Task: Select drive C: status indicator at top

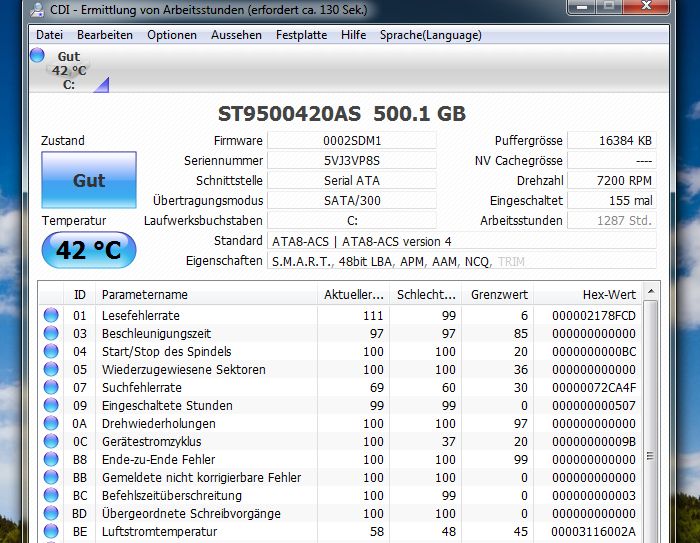Action: [68, 70]
